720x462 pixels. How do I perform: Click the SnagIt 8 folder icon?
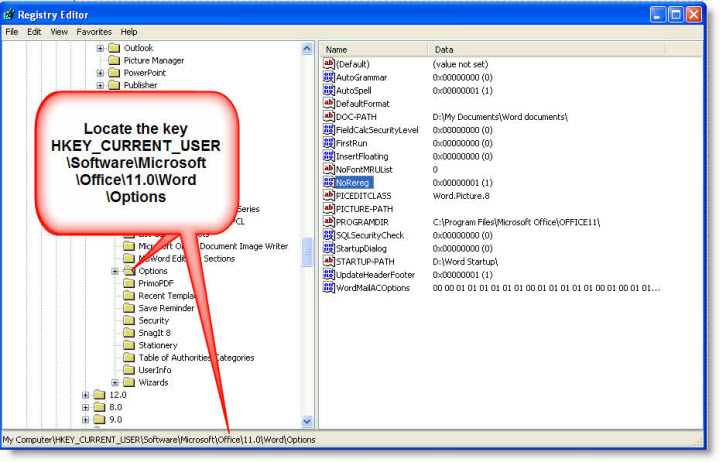[129, 332]
